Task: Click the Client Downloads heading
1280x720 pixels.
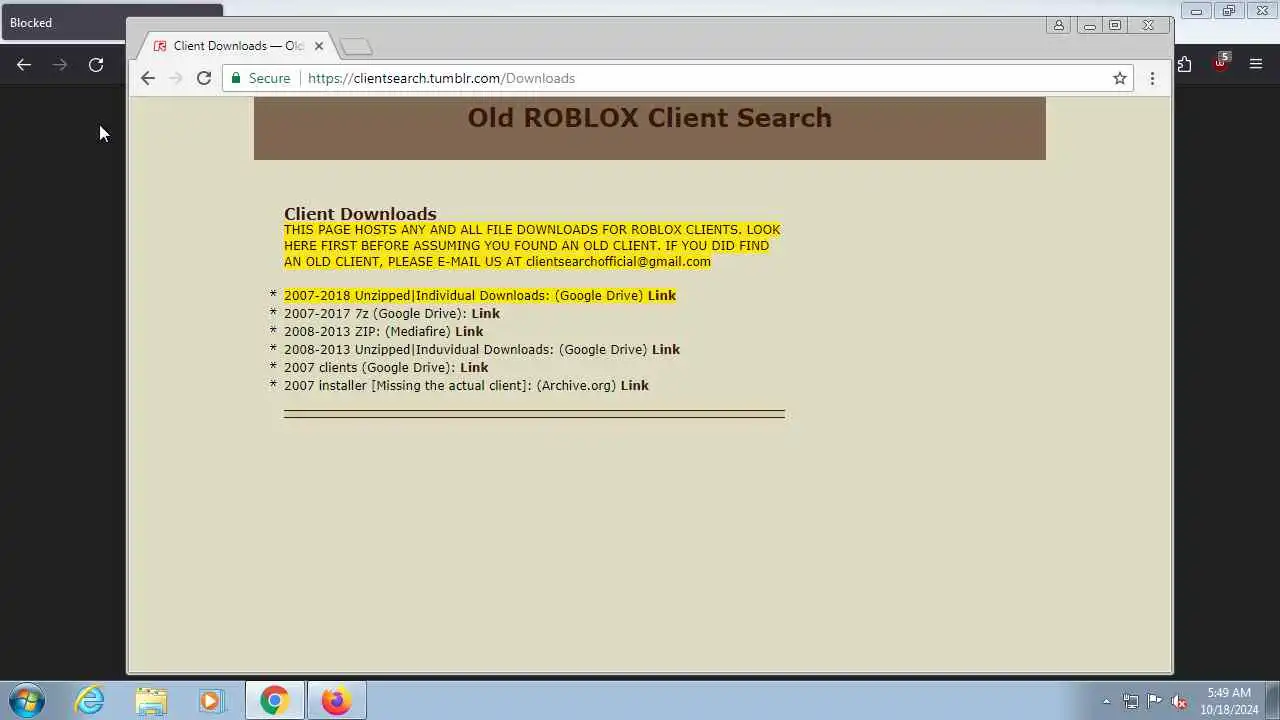Action: [x=360, y=213]
